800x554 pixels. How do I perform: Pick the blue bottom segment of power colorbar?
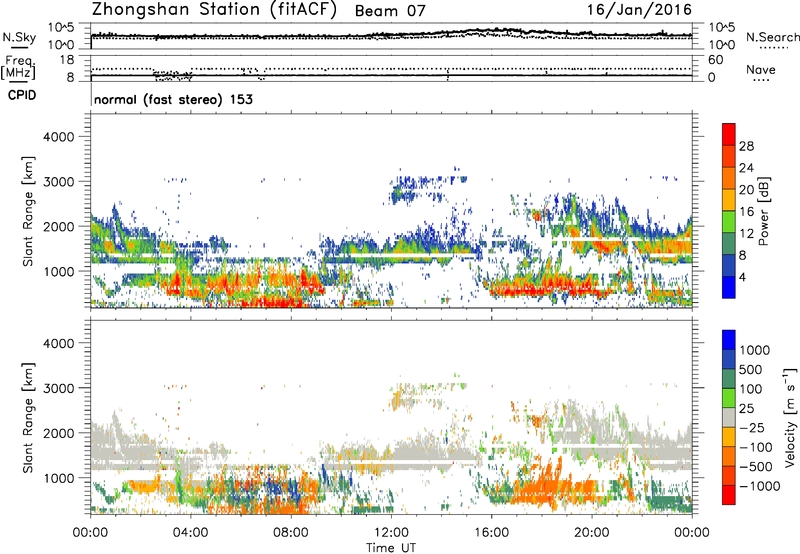[x=729, y=288]
